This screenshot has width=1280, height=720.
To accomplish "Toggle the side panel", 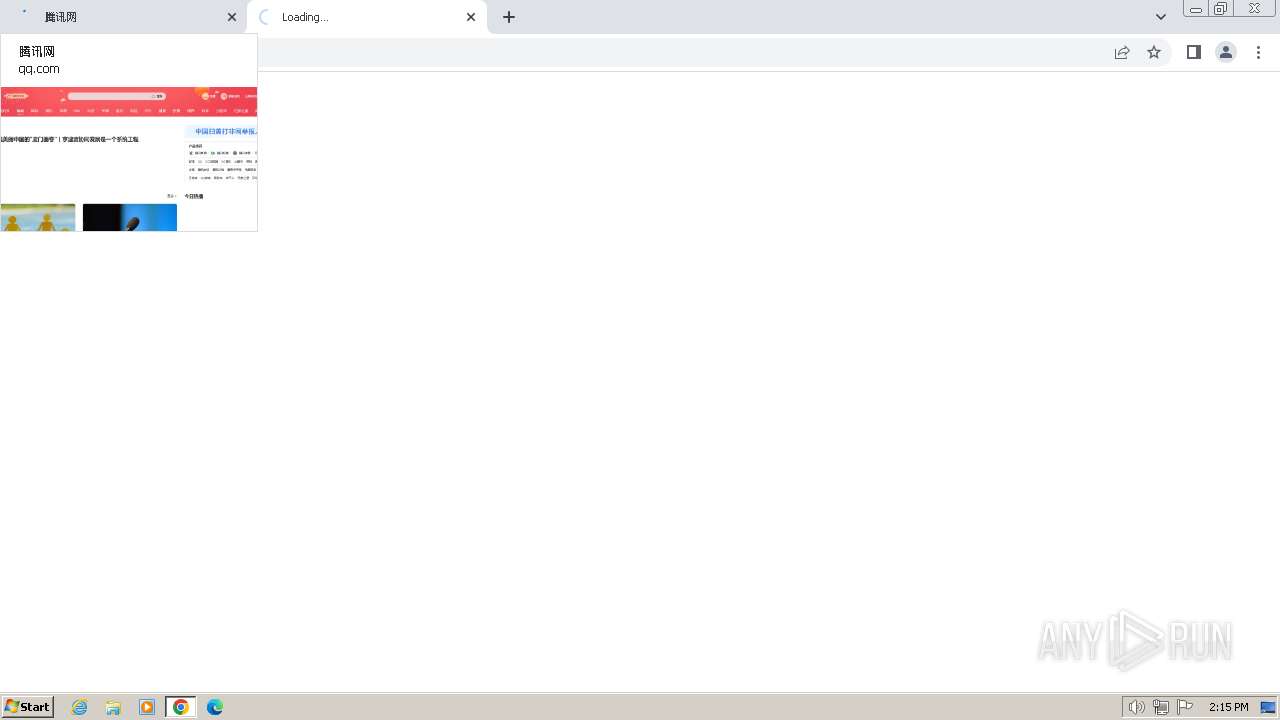I will coord(1194,52).
